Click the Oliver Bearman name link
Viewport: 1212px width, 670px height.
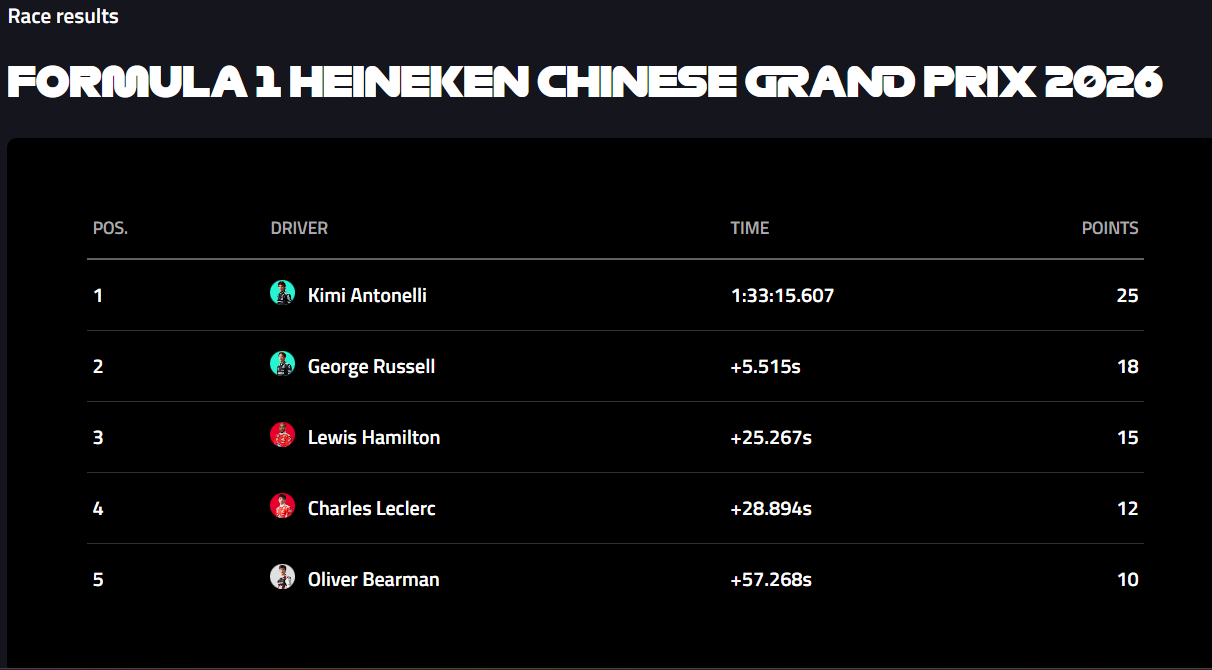coord(373,579)
